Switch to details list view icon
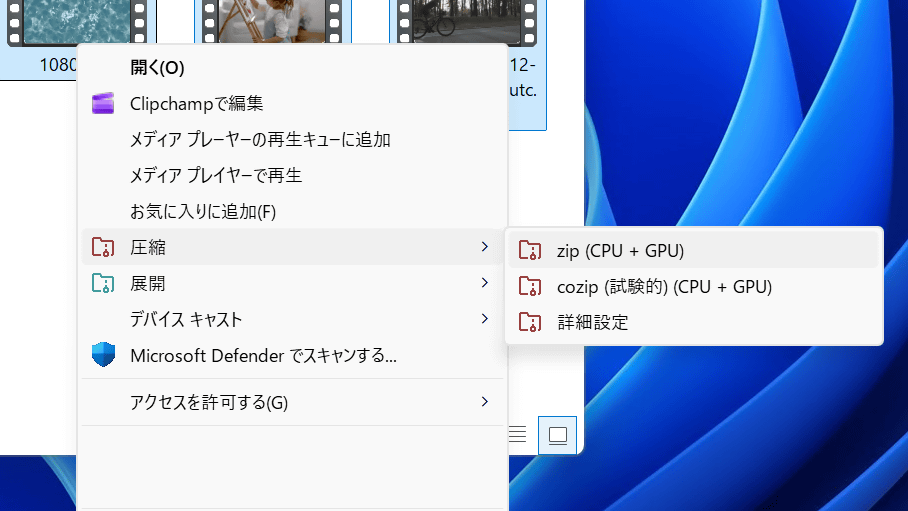The height and width of the screenshot is (511, 908). click(x=518, y=434)
